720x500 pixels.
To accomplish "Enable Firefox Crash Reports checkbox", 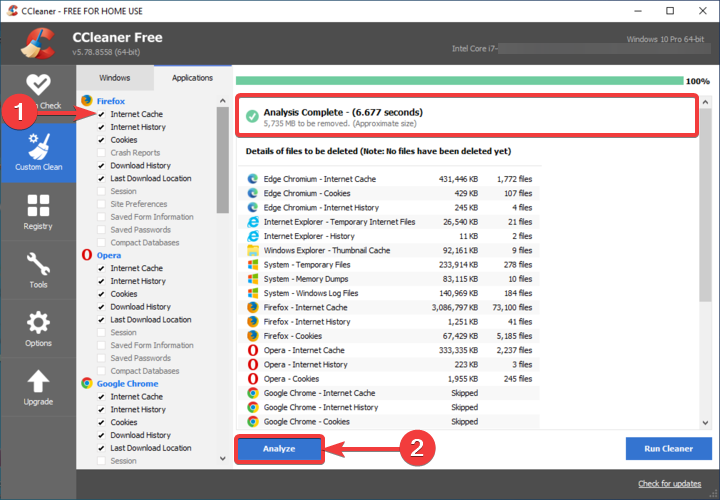I will 101,152.
